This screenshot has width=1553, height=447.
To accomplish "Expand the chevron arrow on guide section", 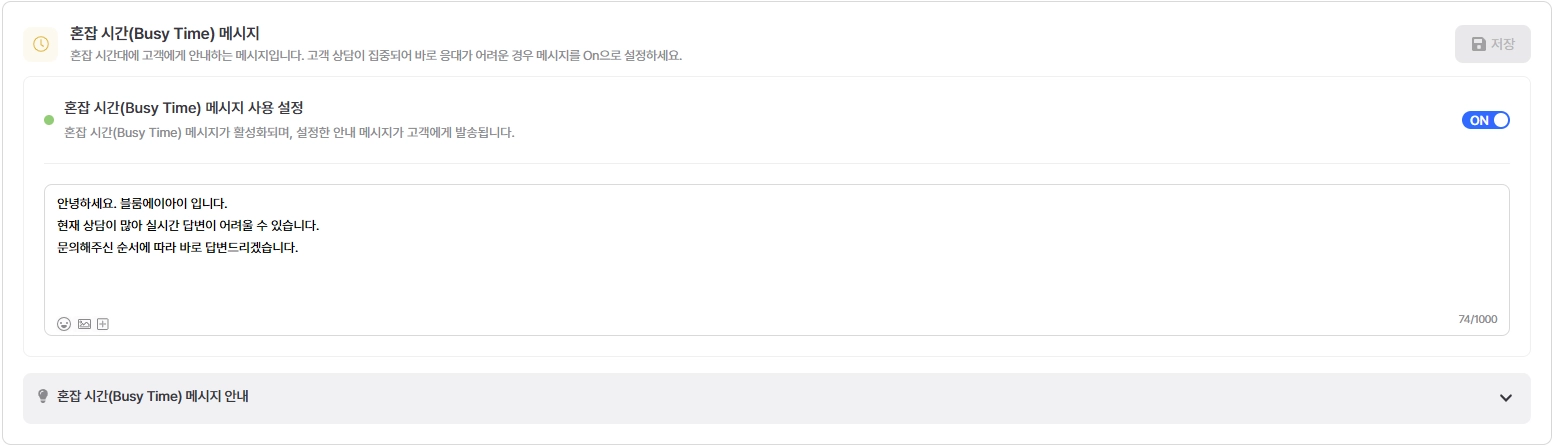I will [1506, 398].
